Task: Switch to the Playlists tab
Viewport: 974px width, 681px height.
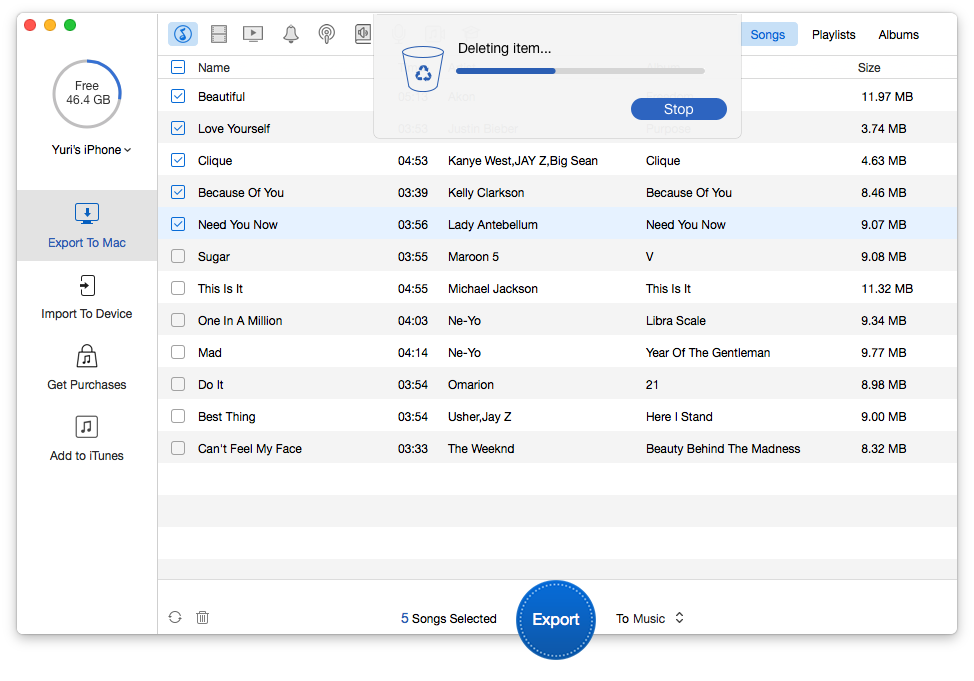Action: coord(834,35)
